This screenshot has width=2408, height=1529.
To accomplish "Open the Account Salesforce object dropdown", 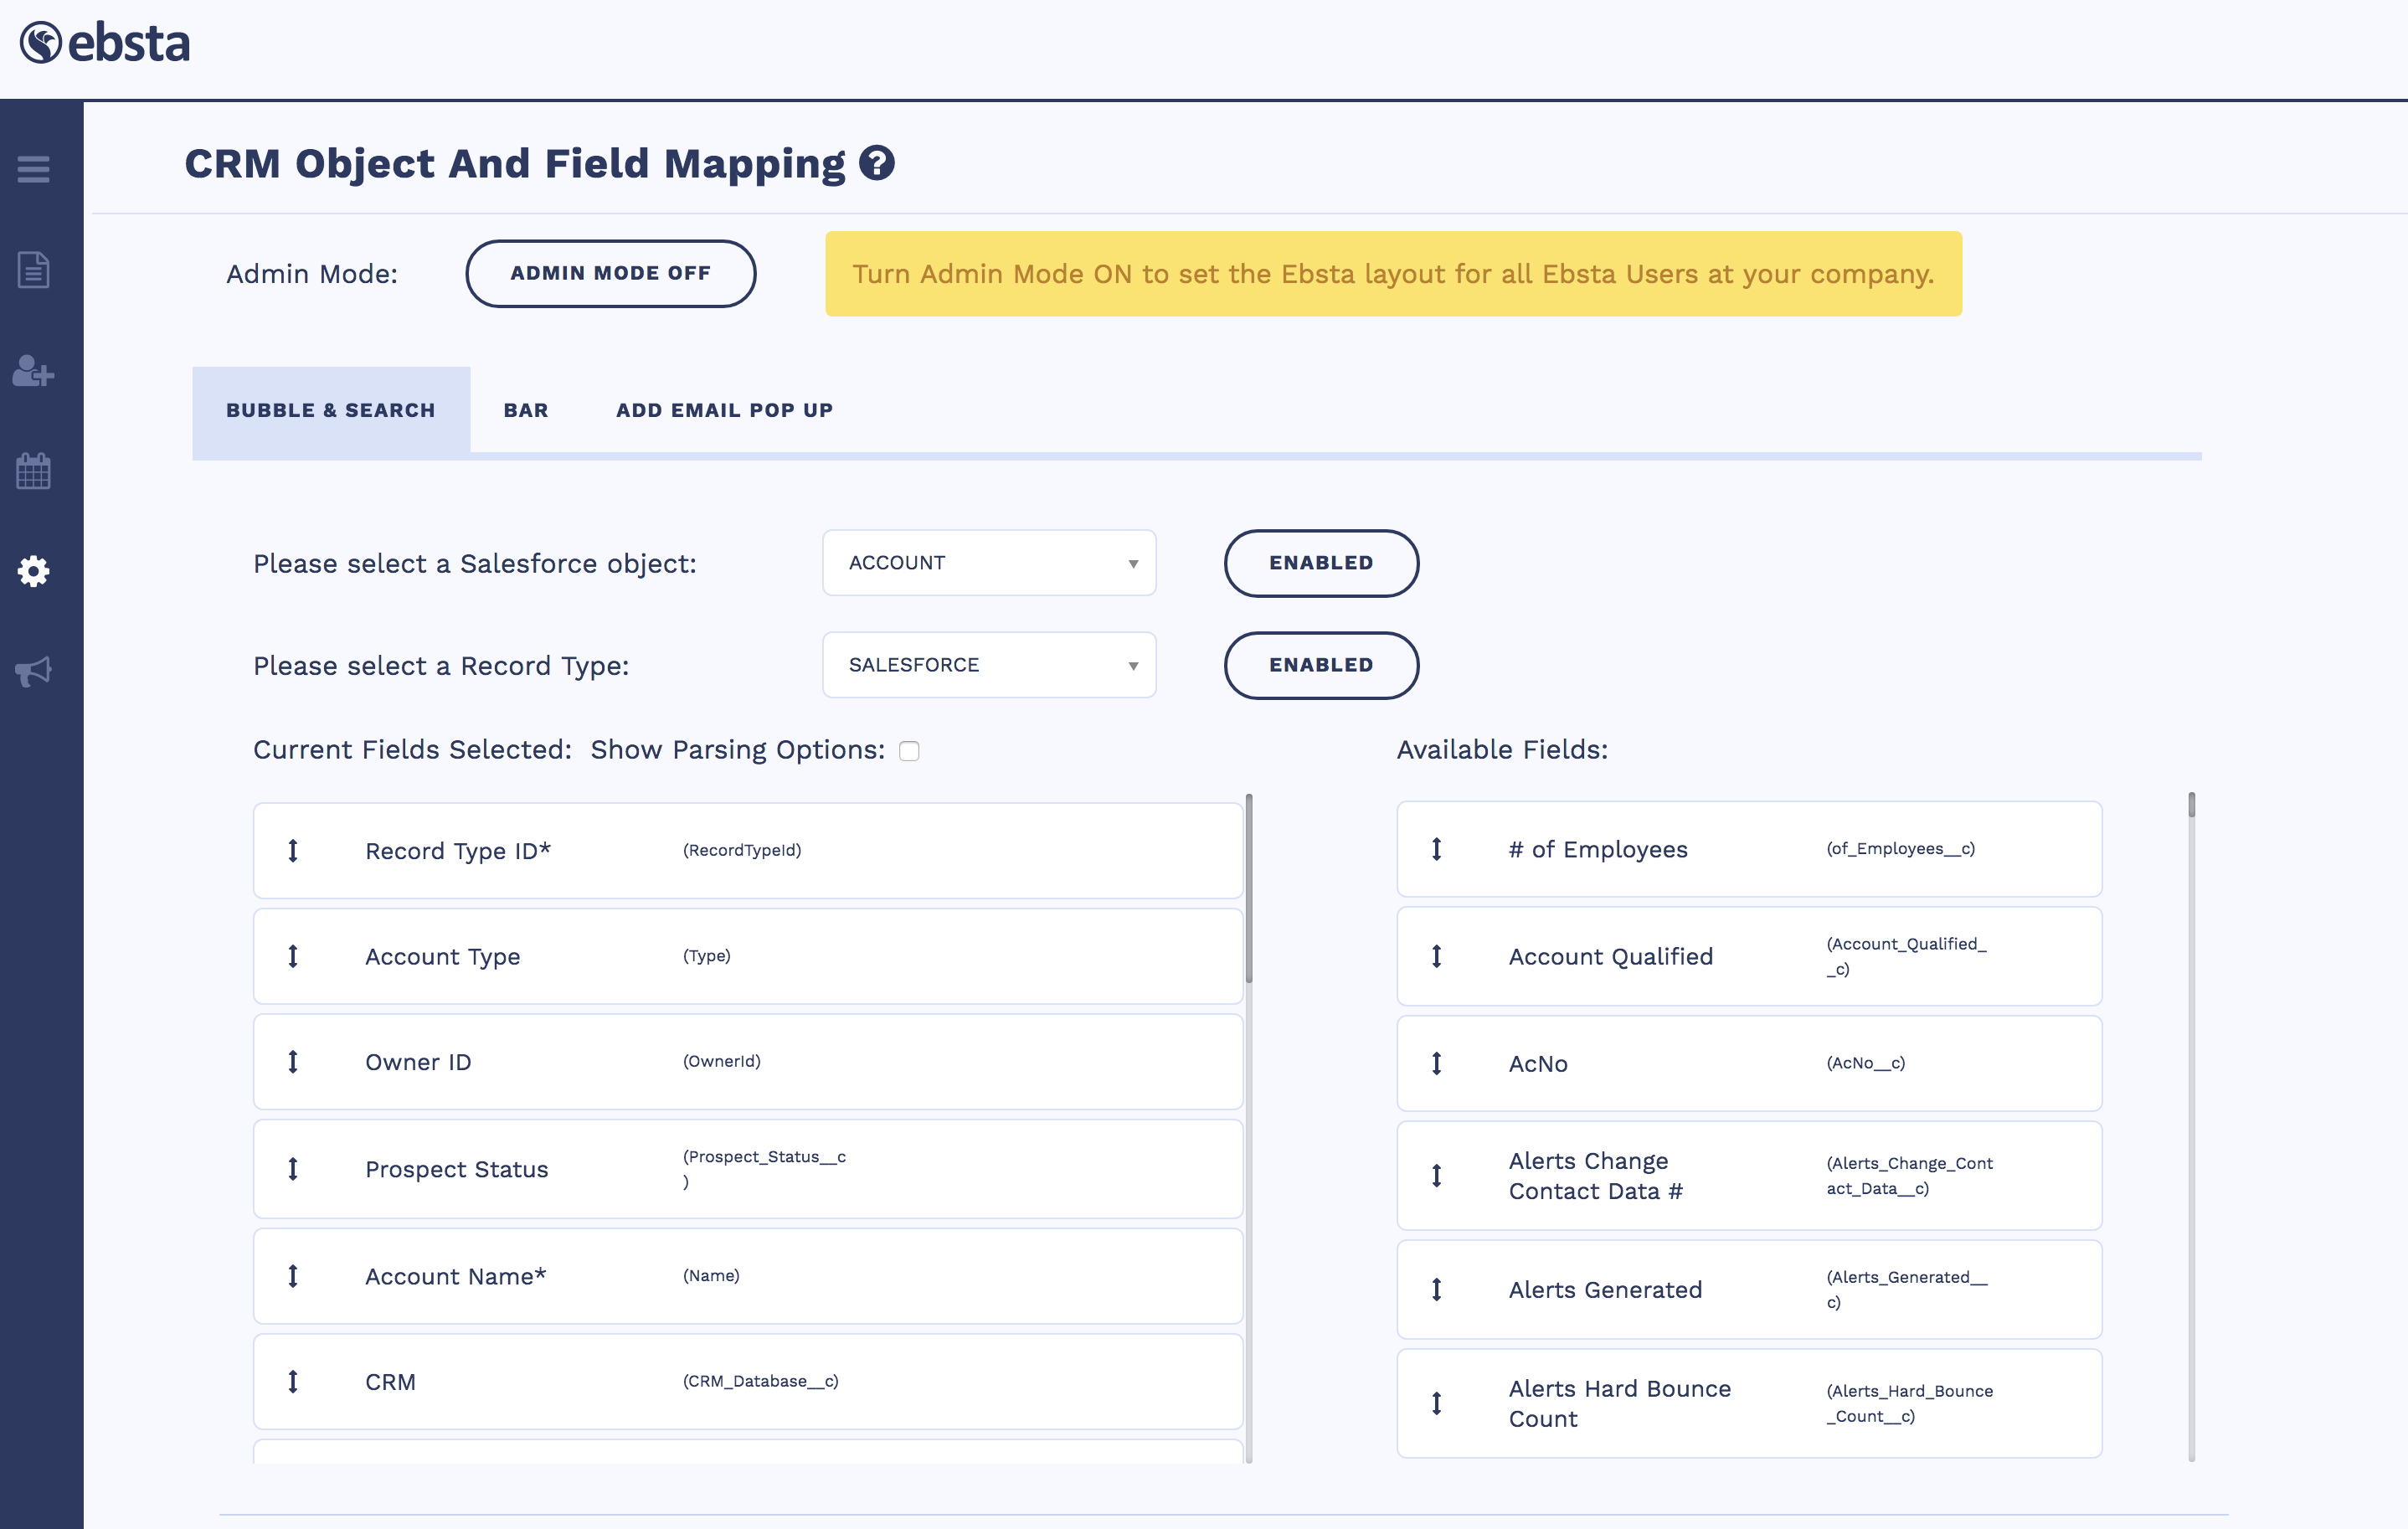I will (x=988, y=563).
